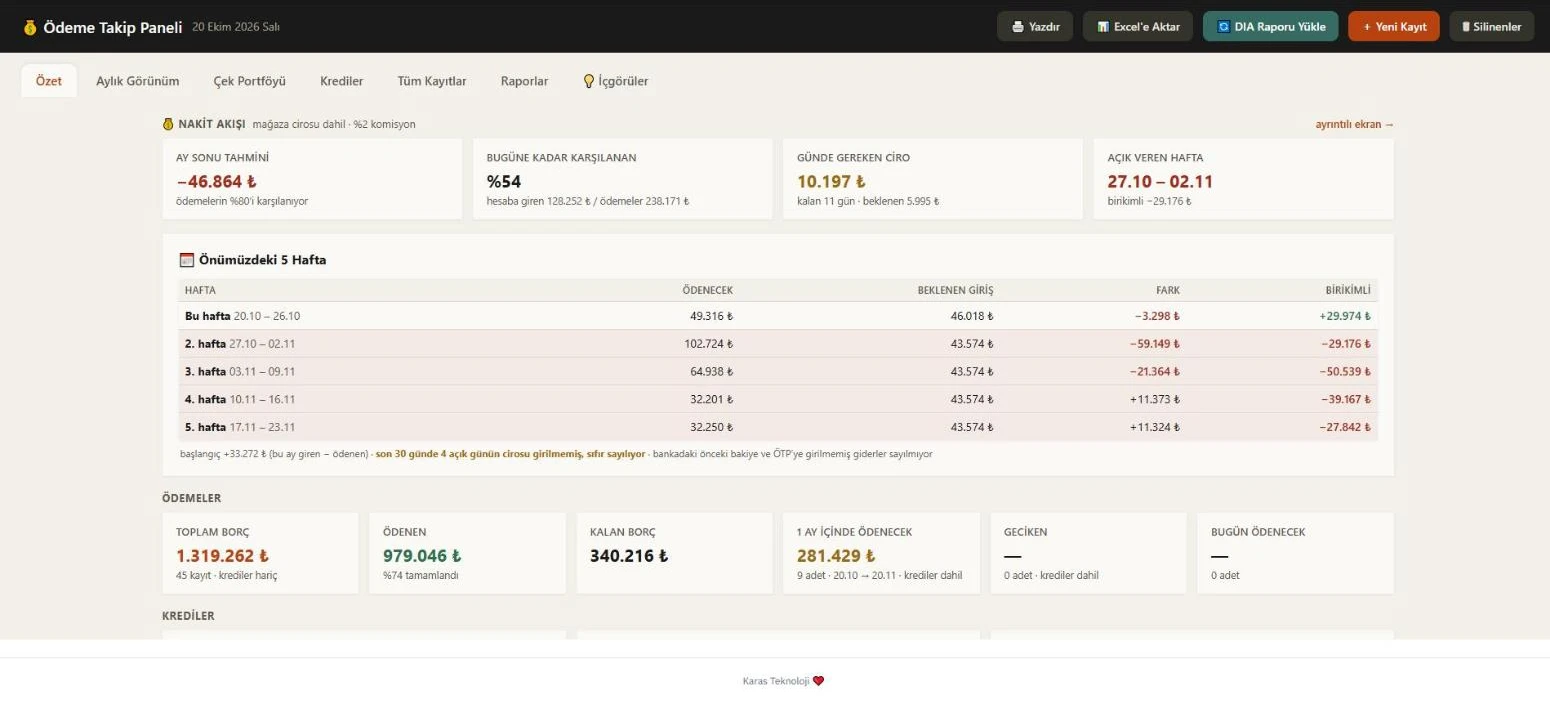Click the 340.216 ₺ remaining debt value
Viewport: 1550px width, 704px height.
click(629, 556)
